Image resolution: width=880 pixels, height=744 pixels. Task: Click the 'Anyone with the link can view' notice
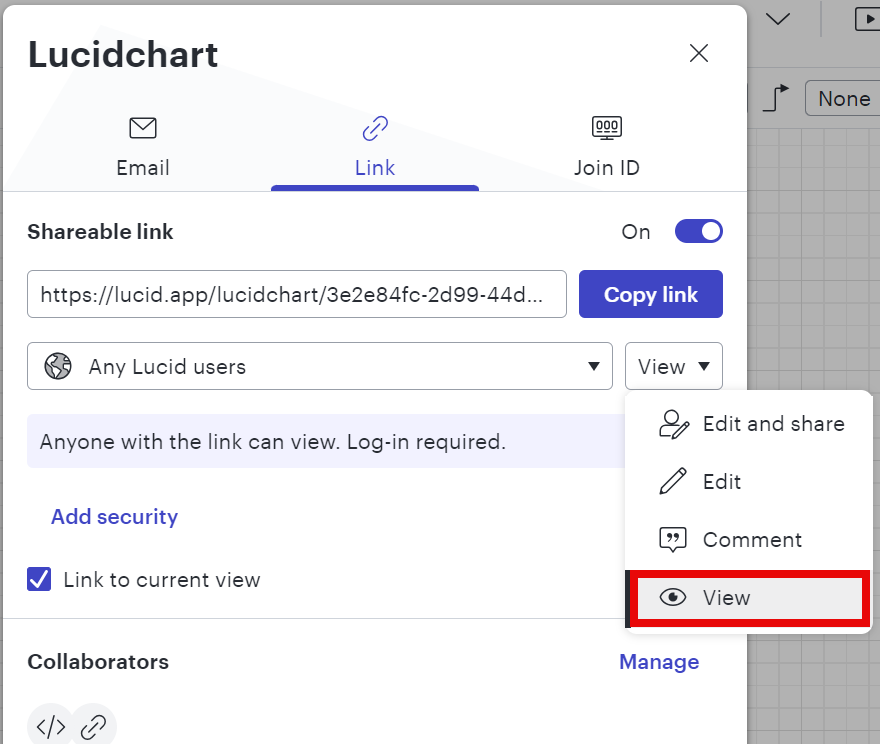point(327,442)
